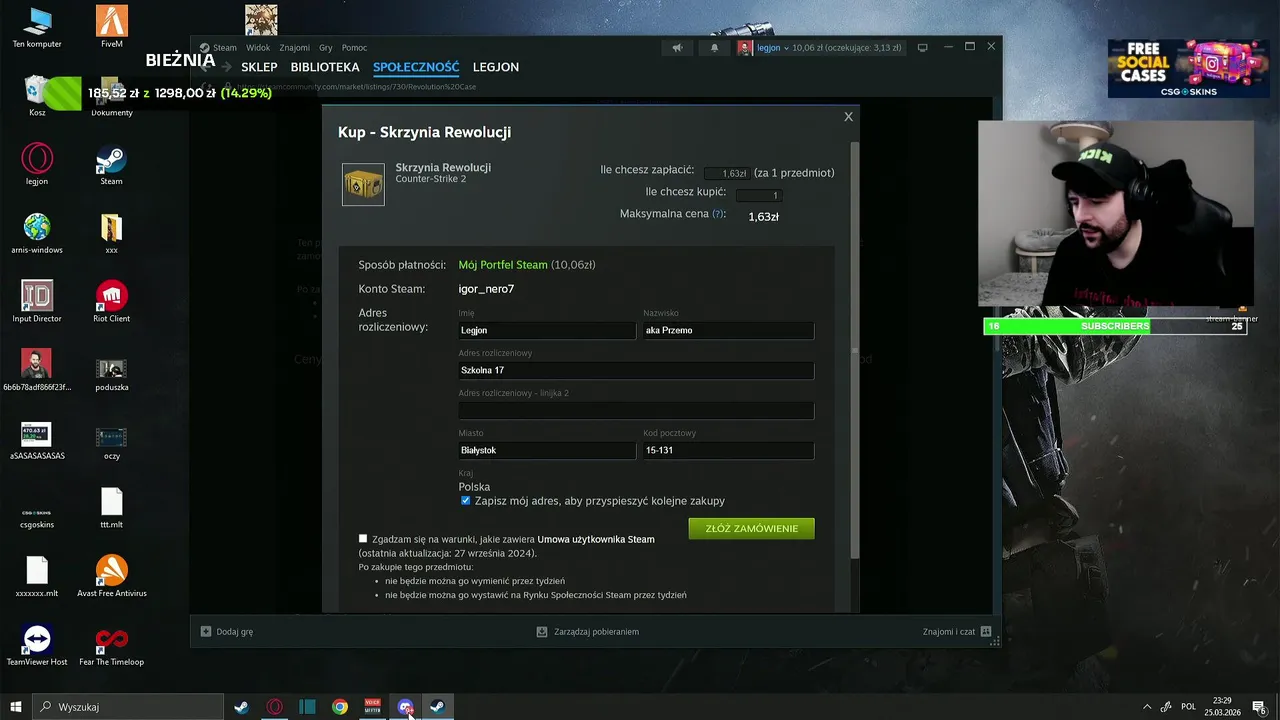Click Imię field containing Legjon

[547, 330]
